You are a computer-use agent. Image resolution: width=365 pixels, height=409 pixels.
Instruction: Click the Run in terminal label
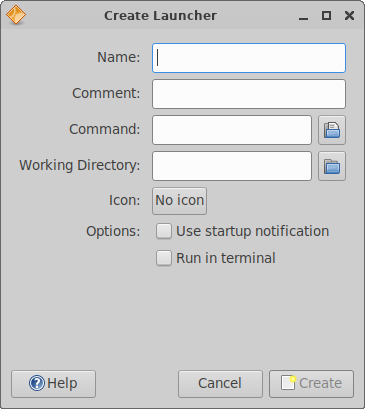click(x=226, y=258)
